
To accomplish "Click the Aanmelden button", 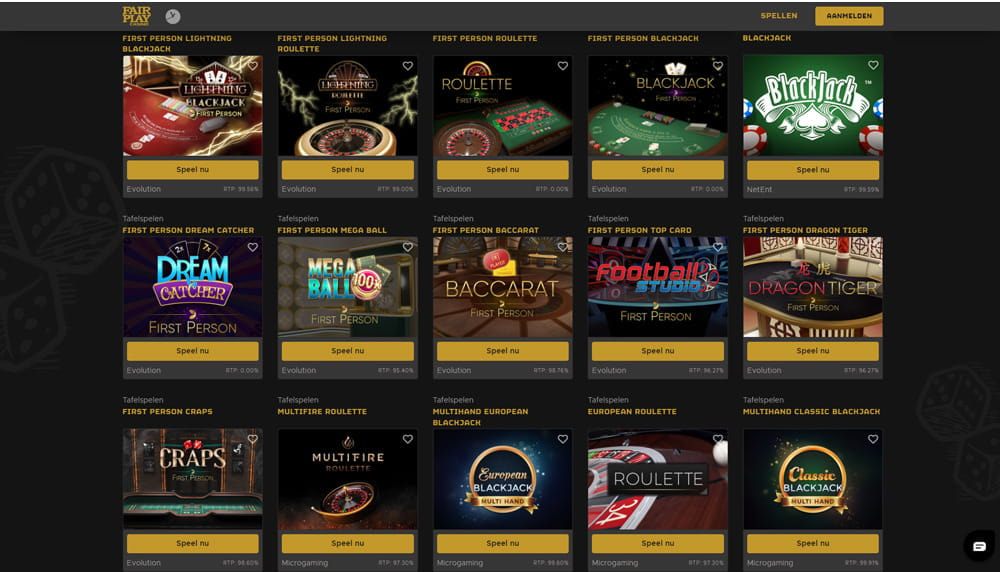I will (x=849, y=16).
